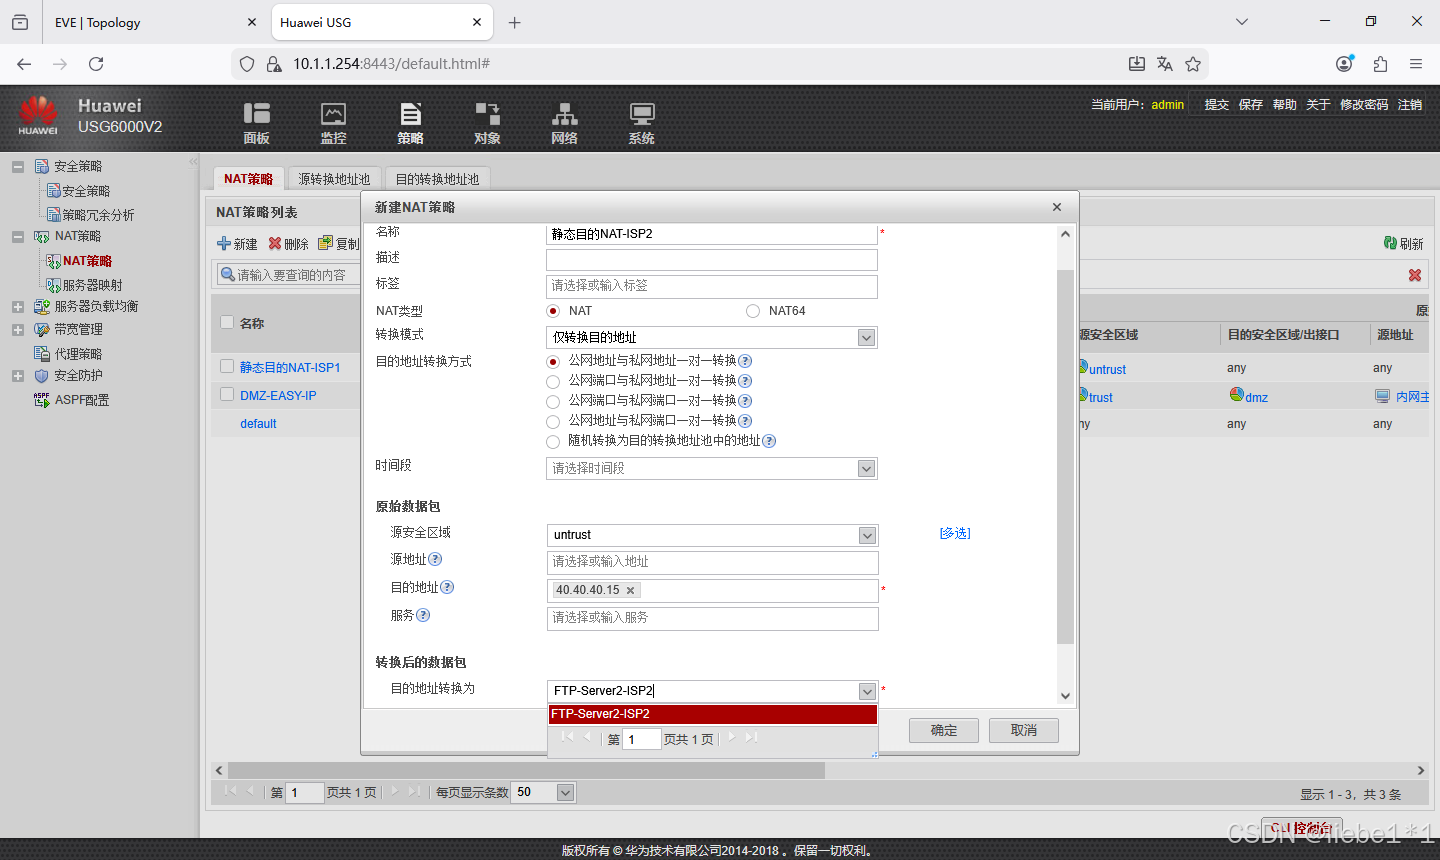Click the help icon beside 服务
The width and height of the screenshot is (1440, 860).
coord(423,615)
